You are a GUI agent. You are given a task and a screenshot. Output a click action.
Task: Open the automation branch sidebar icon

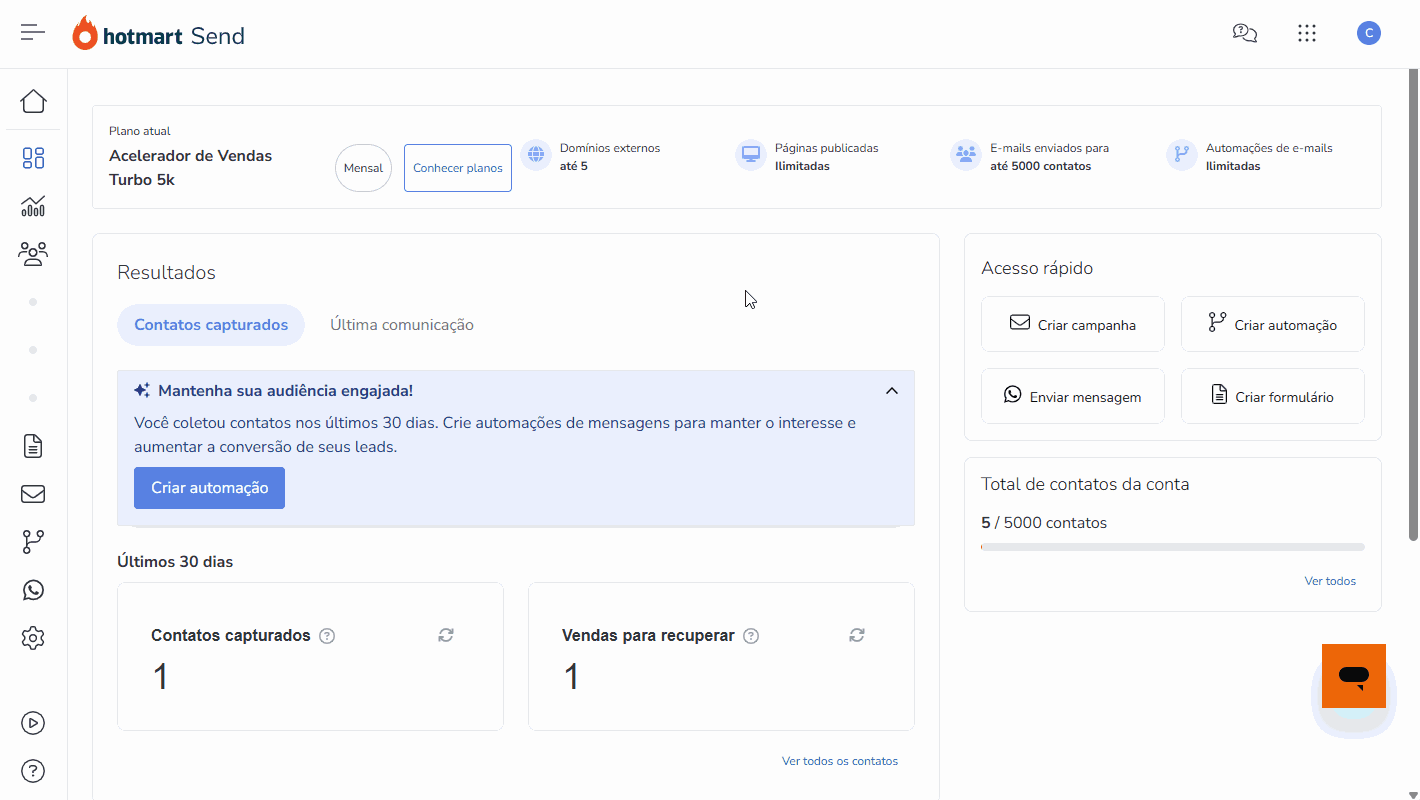pyautogui.click(x=33, y=542)
